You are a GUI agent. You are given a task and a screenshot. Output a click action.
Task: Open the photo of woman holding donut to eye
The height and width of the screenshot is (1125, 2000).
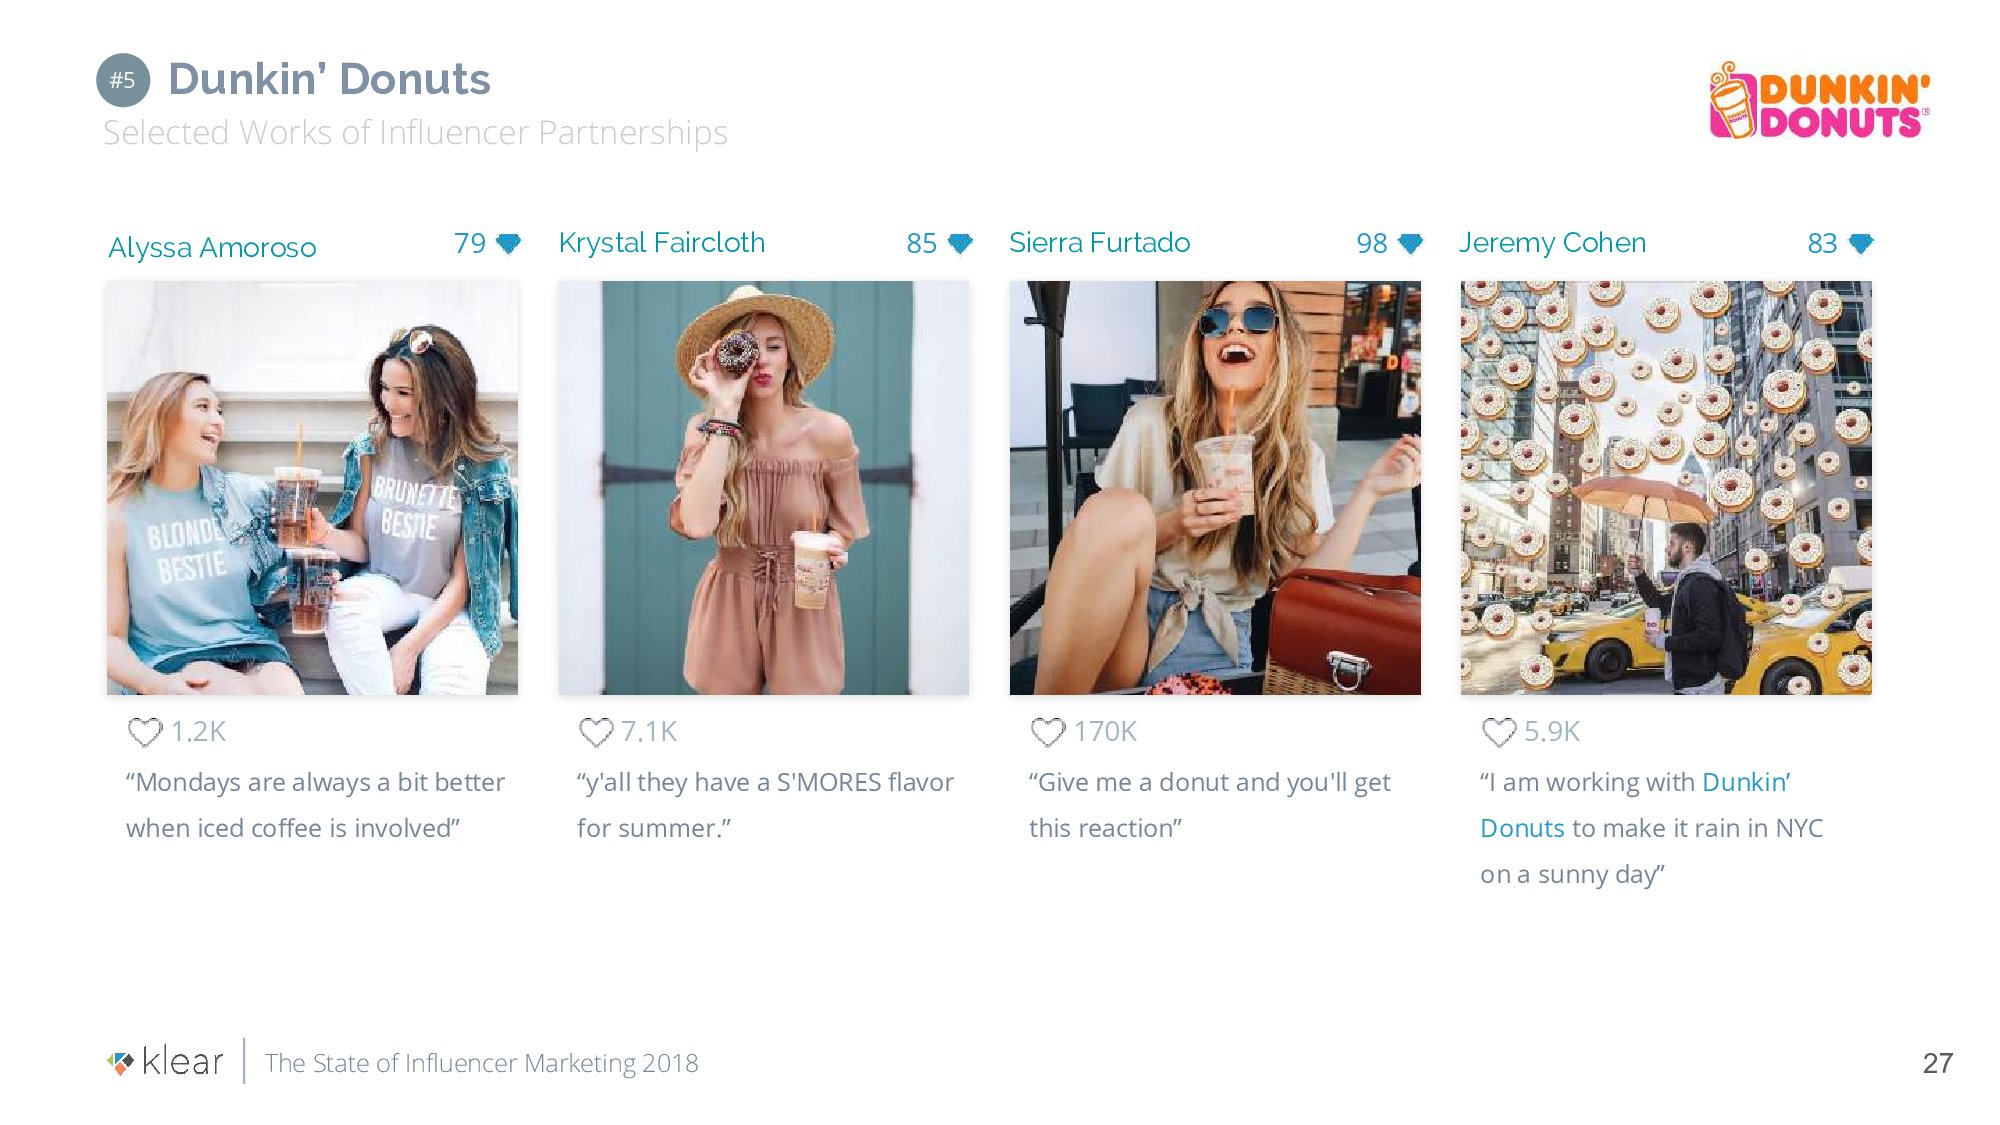pos(764,488)
